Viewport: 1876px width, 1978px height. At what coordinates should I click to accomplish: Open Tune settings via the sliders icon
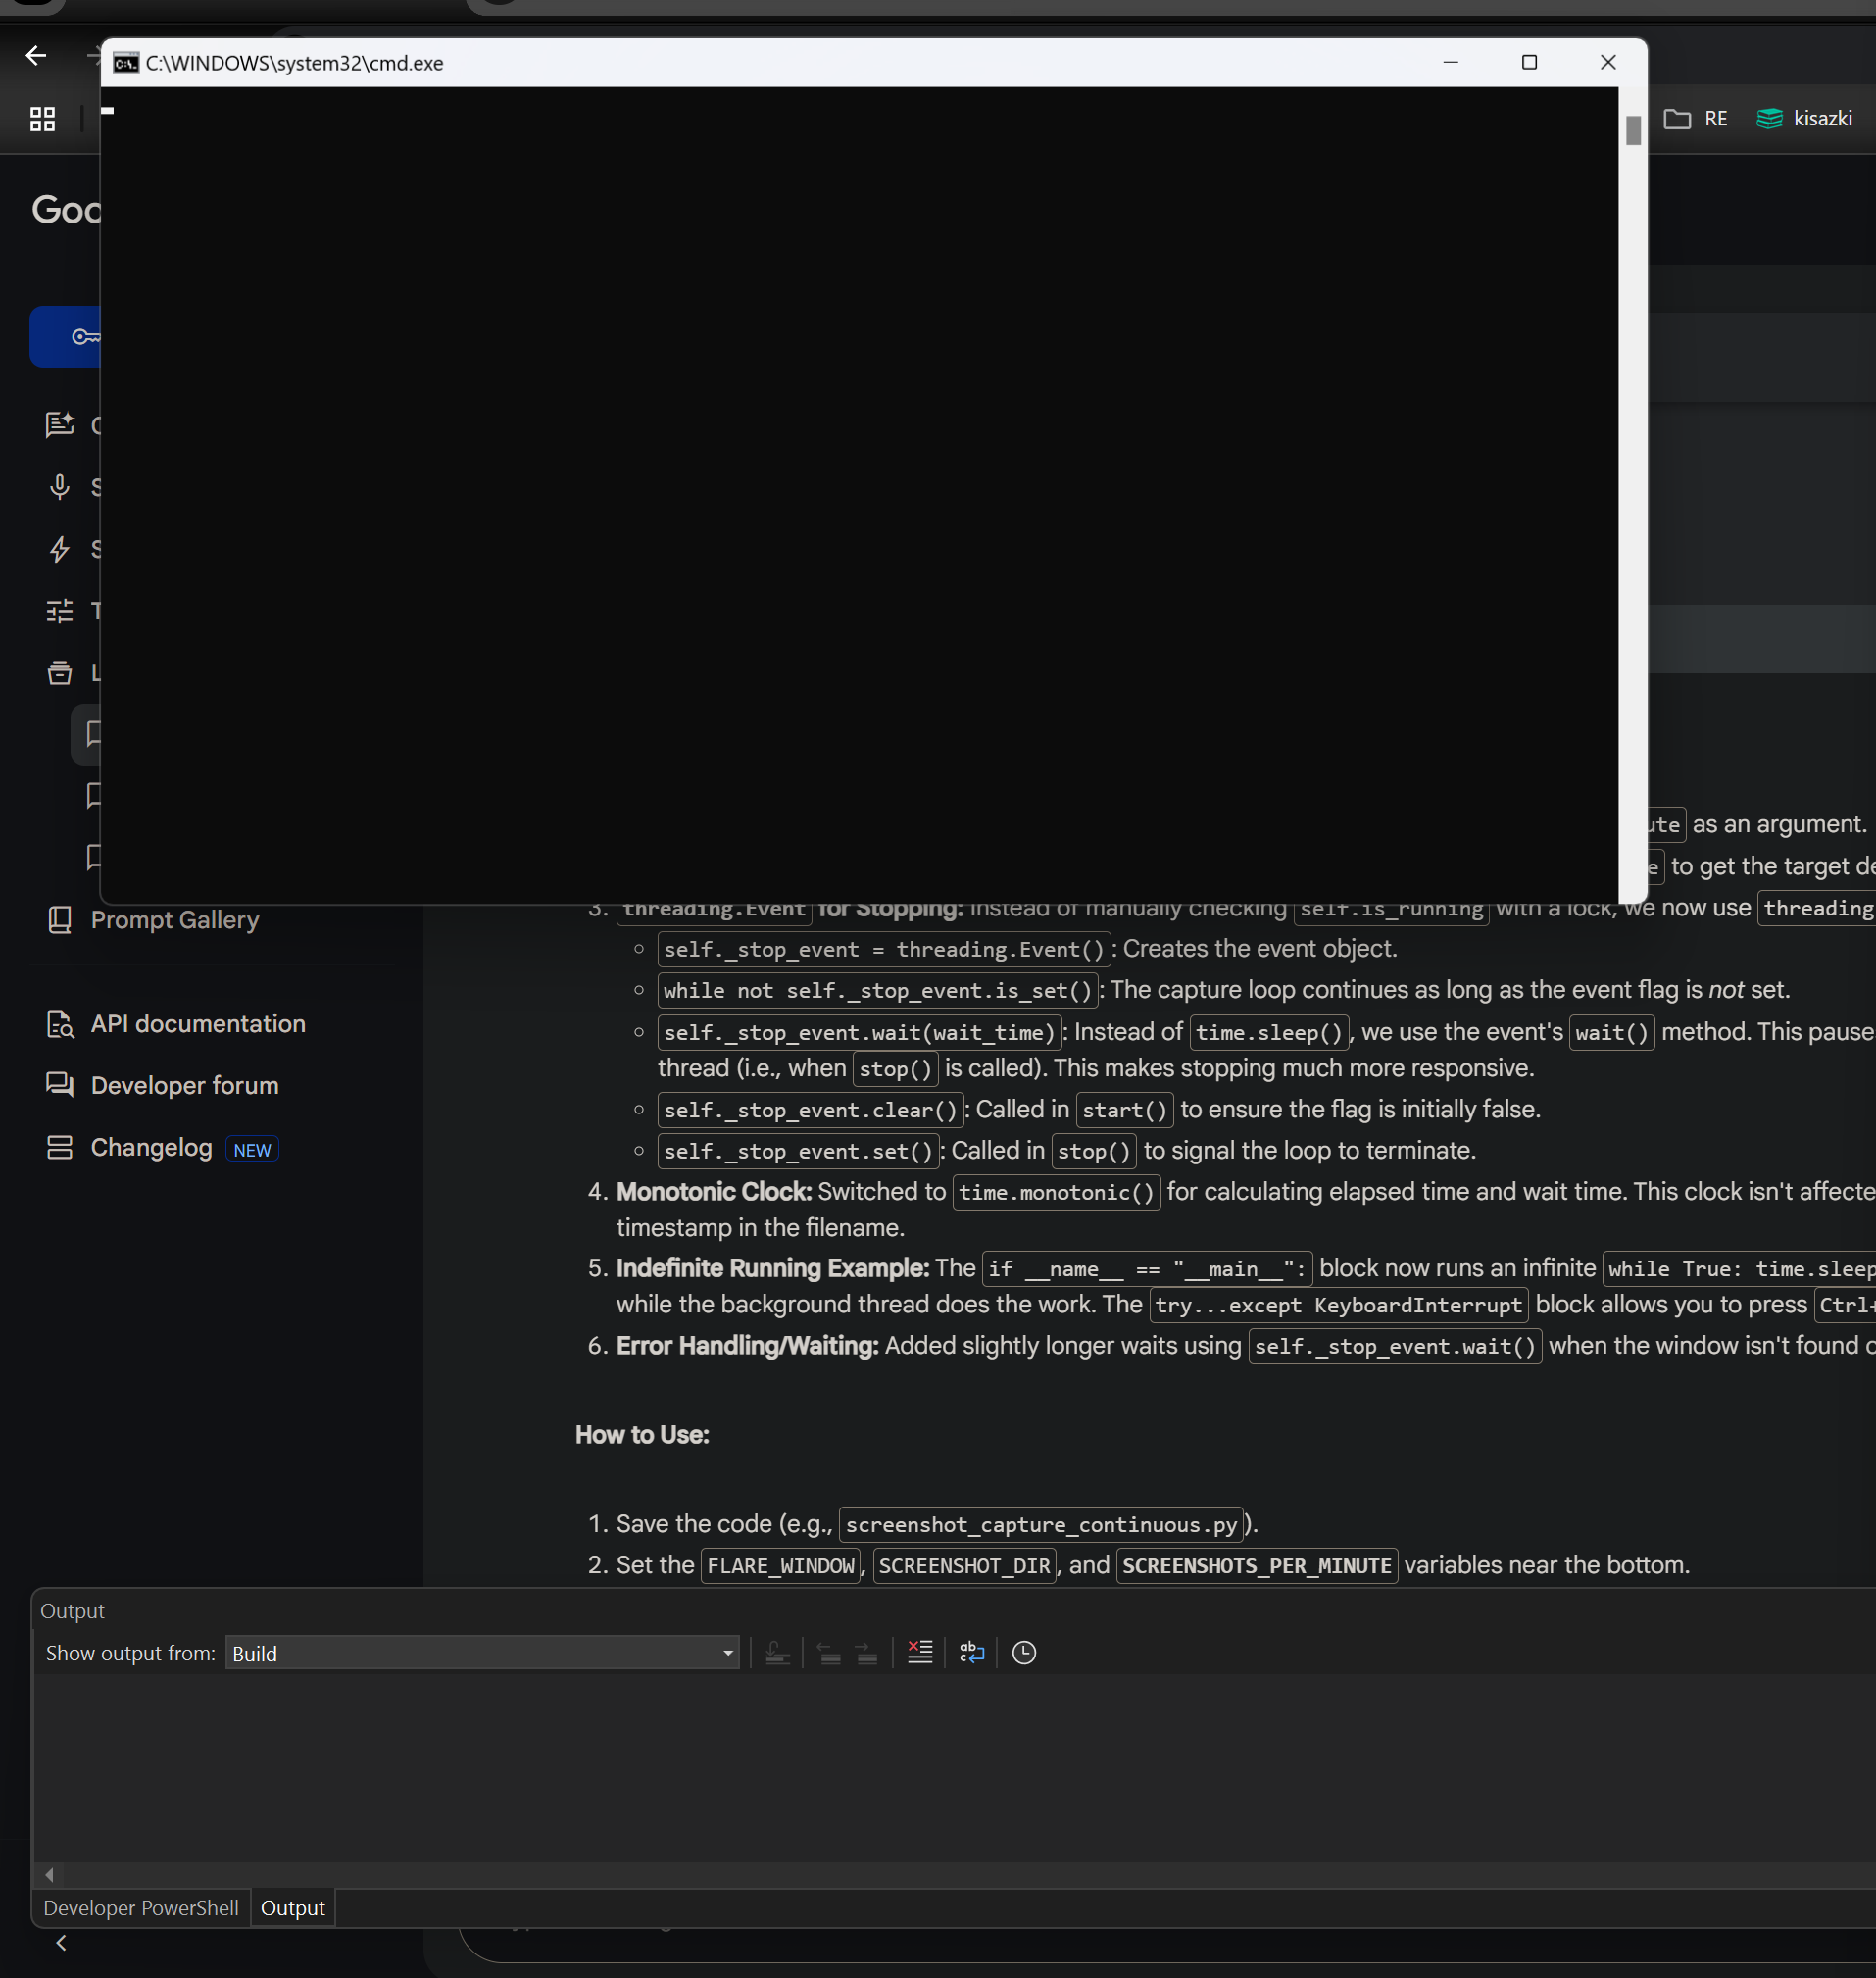[59, 611]
